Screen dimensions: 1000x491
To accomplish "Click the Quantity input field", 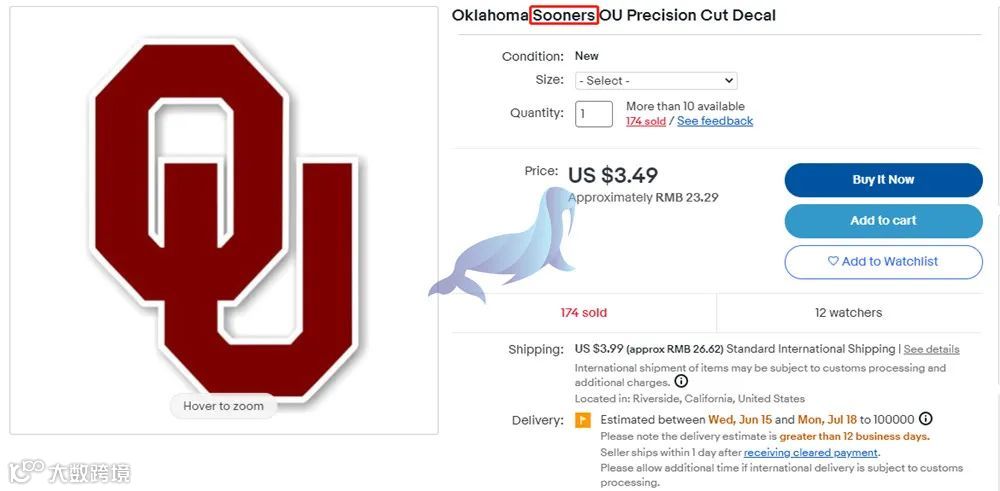I will (x=593, y=114).
